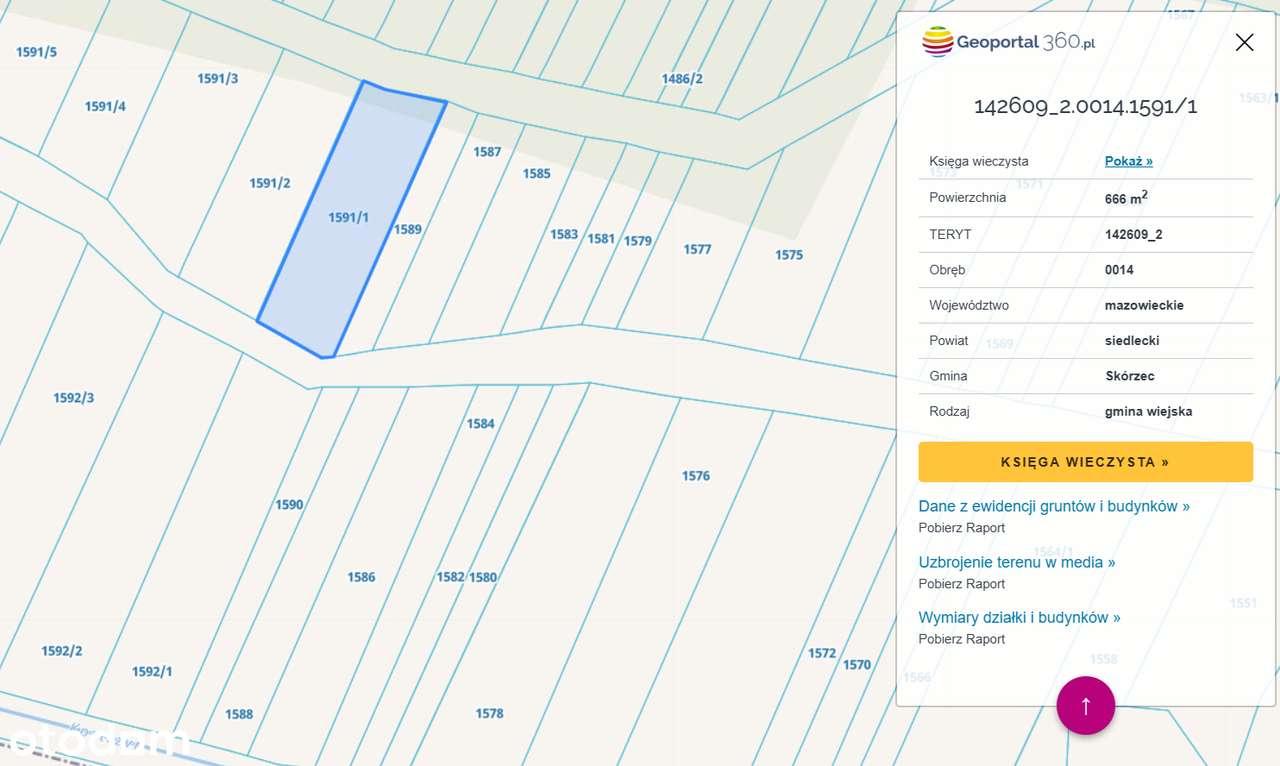Click parcel label 1587 on map
The image size is (1280, 766).
point(487,152)
